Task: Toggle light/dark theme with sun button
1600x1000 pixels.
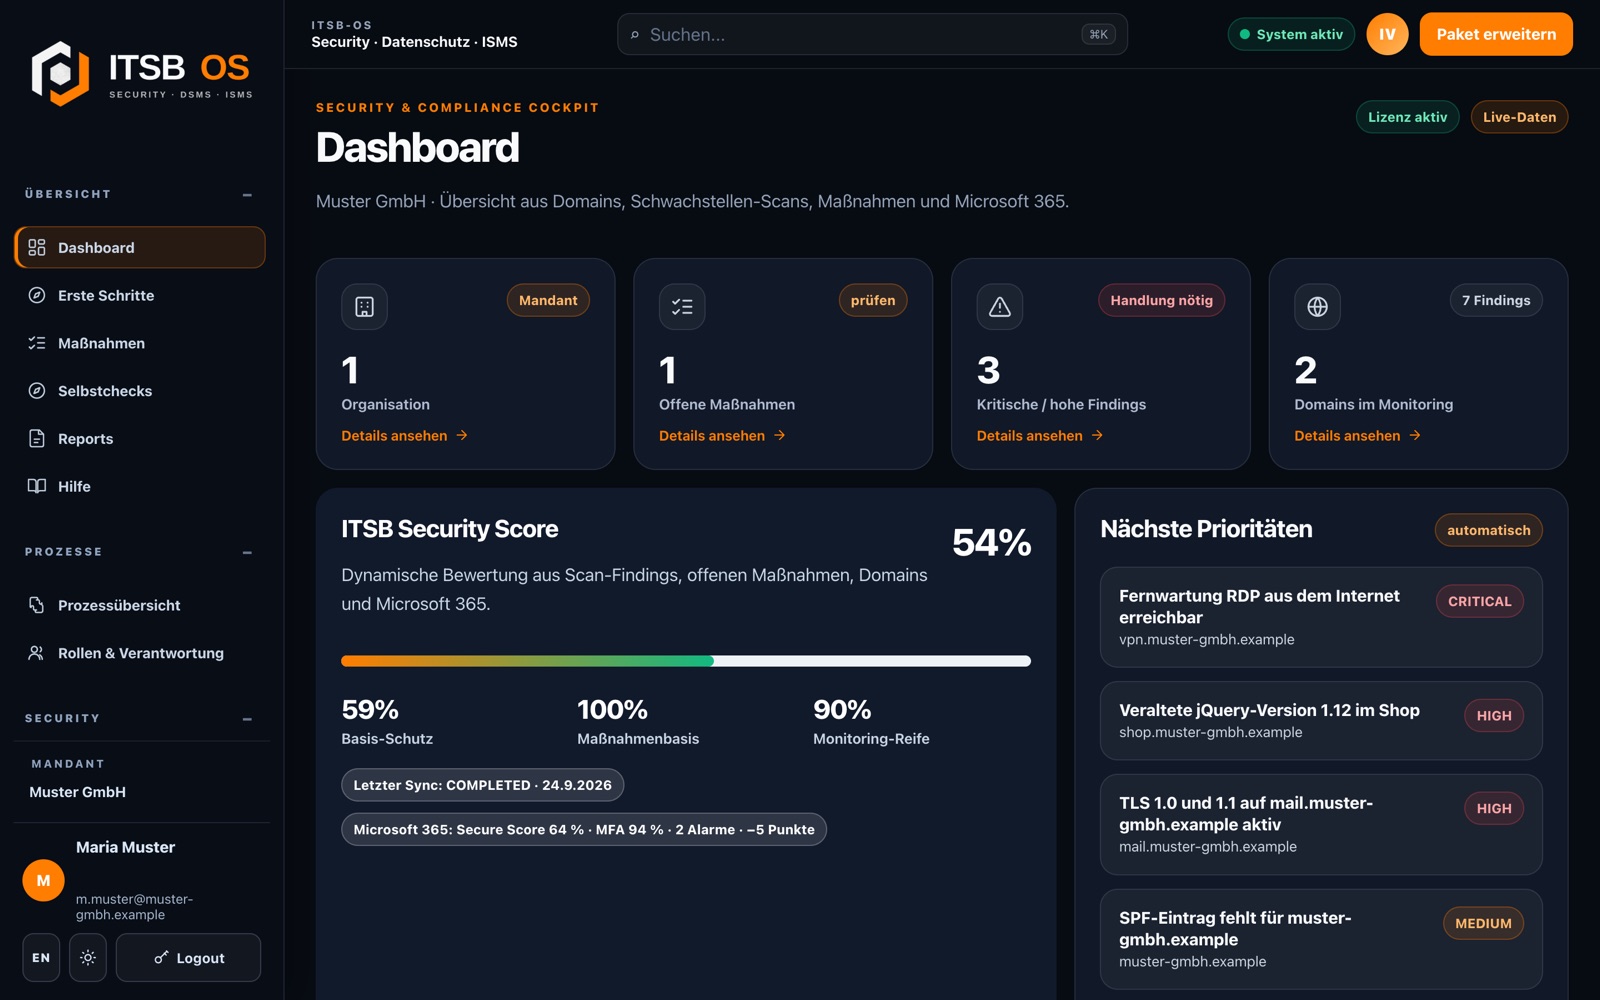Action: (x=88, y=957)
